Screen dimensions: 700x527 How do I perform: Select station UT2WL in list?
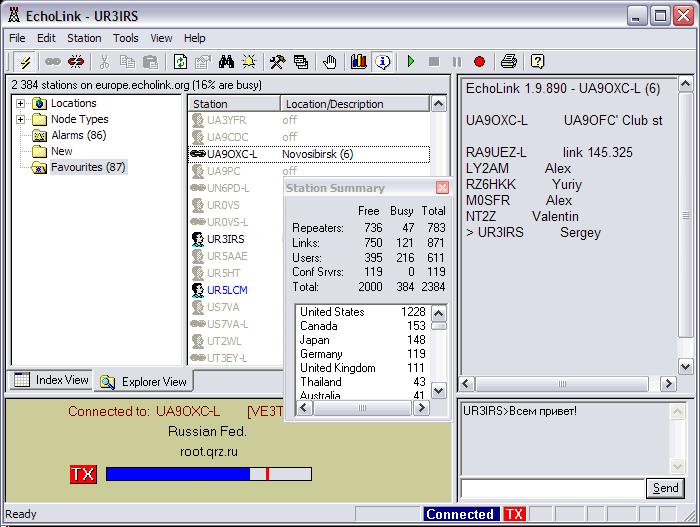(x=224, y=341)
